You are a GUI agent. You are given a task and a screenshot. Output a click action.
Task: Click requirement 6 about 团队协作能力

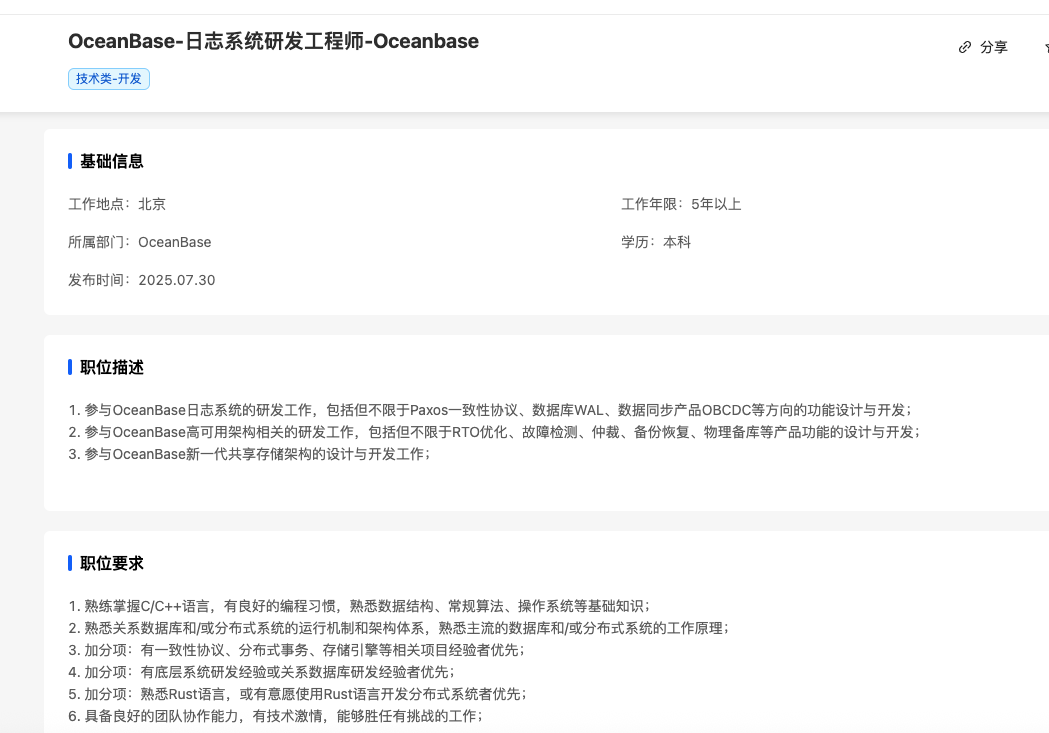coord(276,716)
